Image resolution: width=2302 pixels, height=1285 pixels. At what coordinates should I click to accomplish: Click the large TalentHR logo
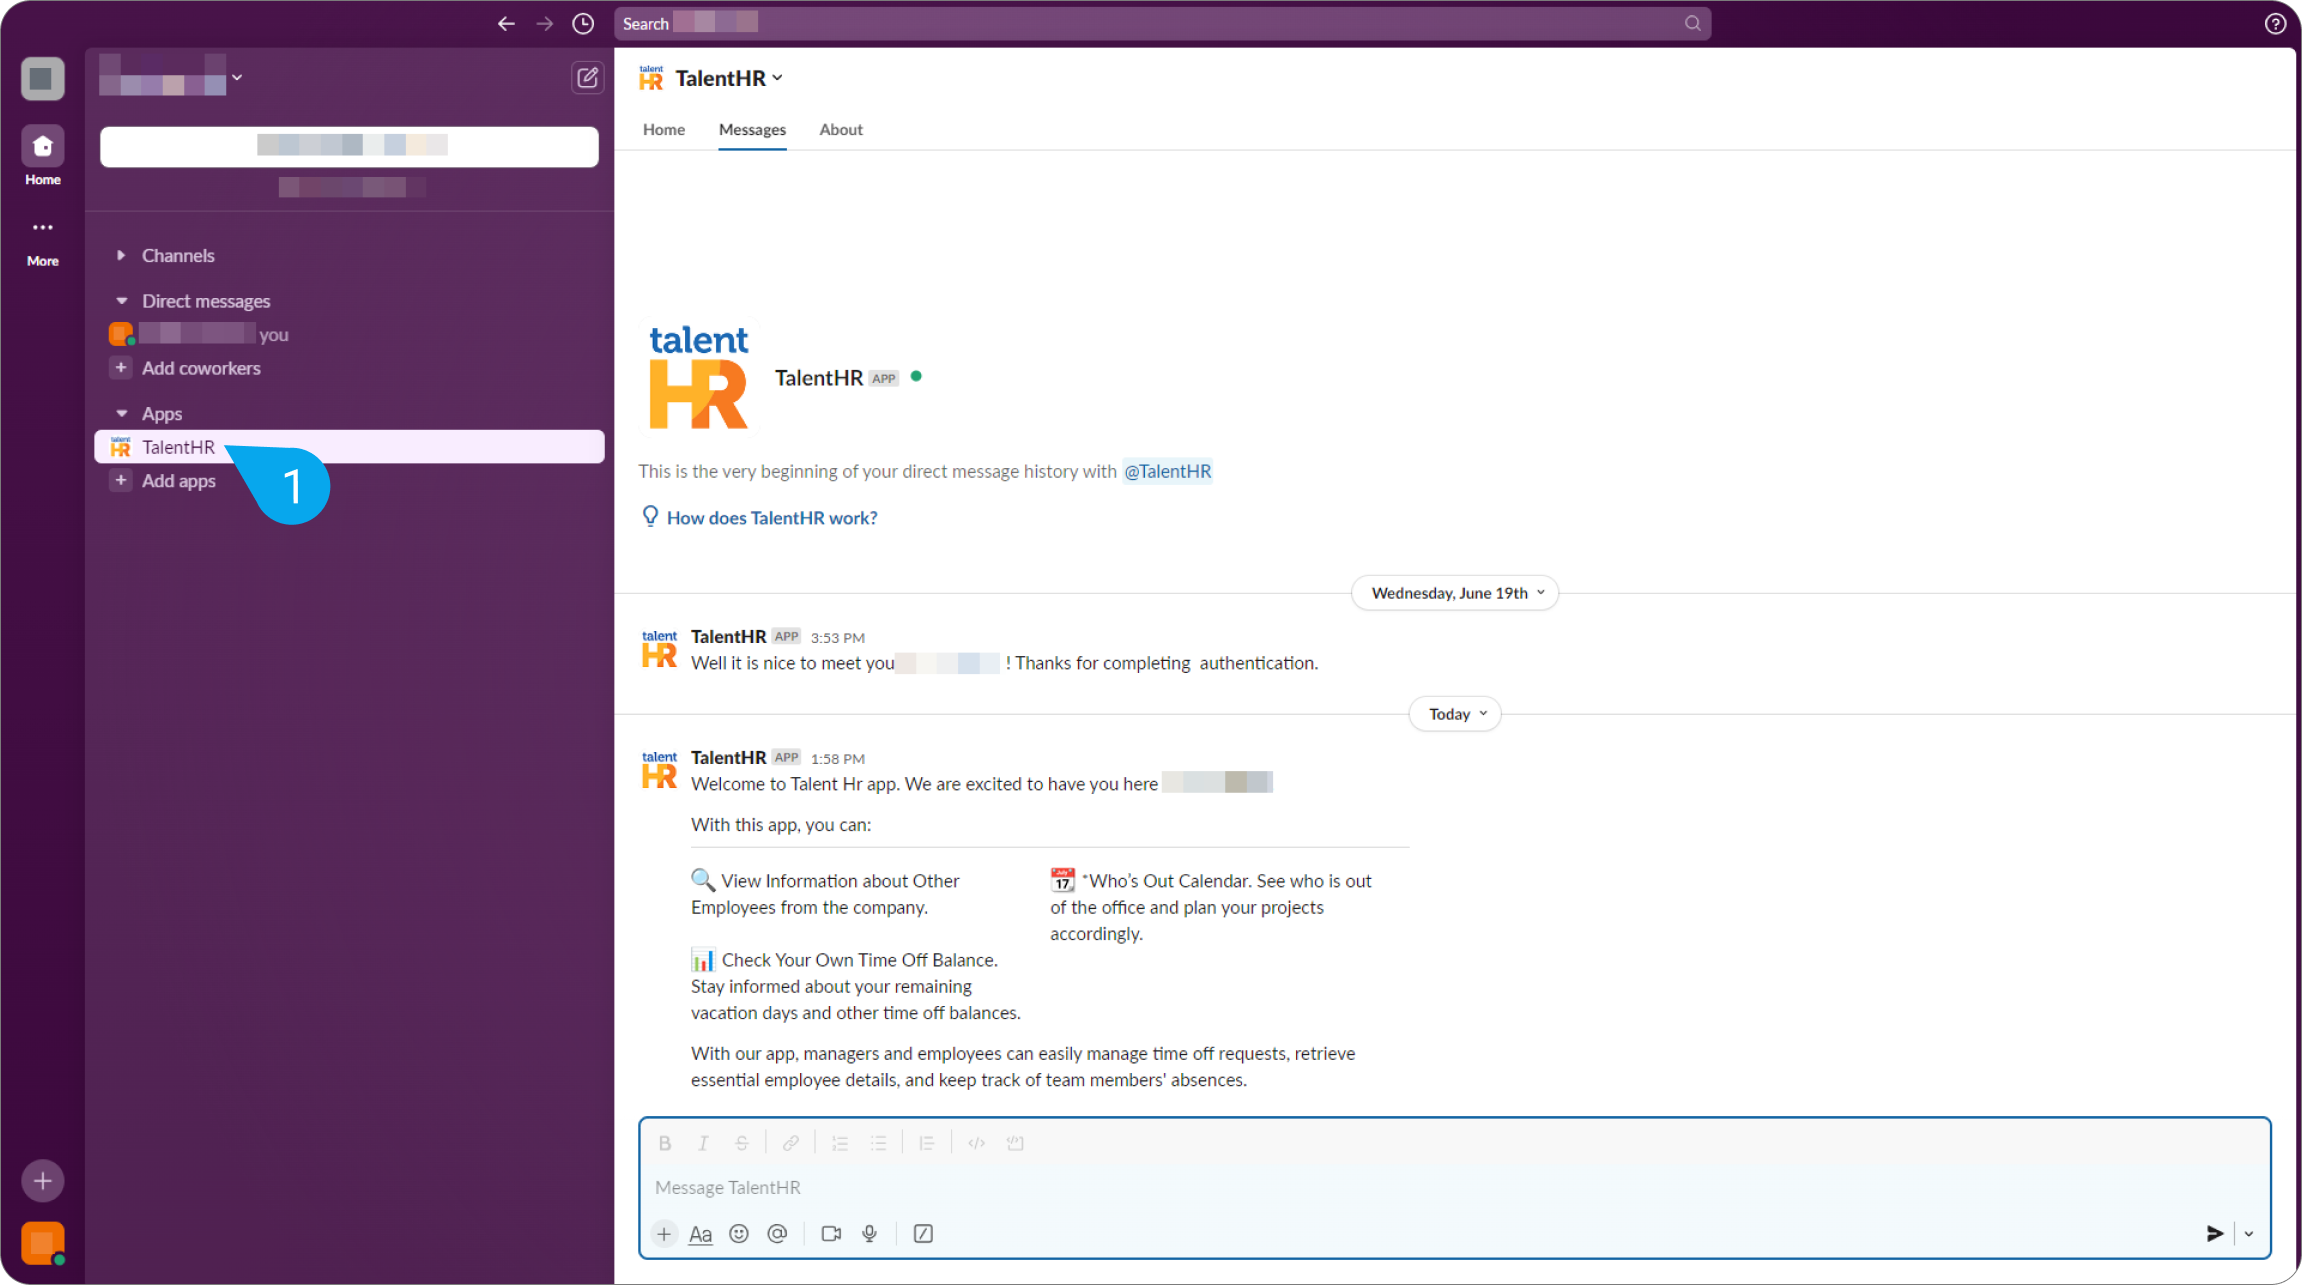click(699, 378)
